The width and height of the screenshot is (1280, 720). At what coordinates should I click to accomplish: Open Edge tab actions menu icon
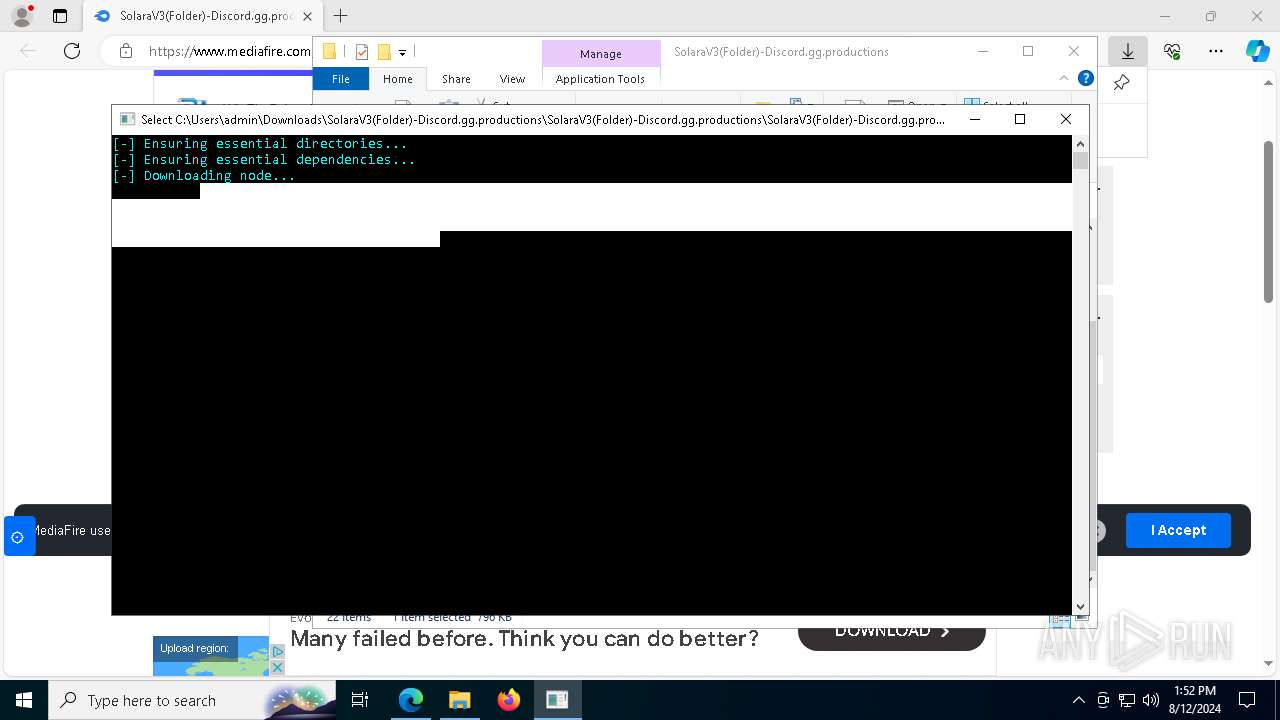tap(60, 16)
